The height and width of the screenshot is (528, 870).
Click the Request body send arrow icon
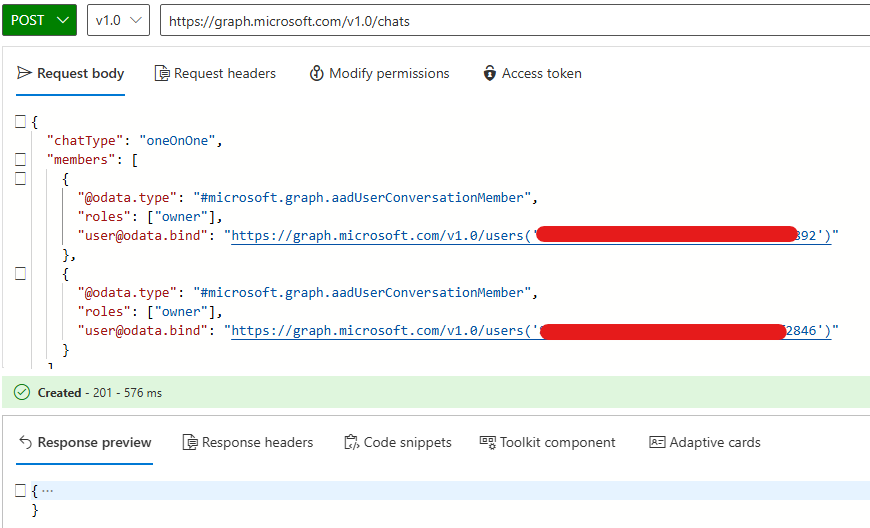24,73
